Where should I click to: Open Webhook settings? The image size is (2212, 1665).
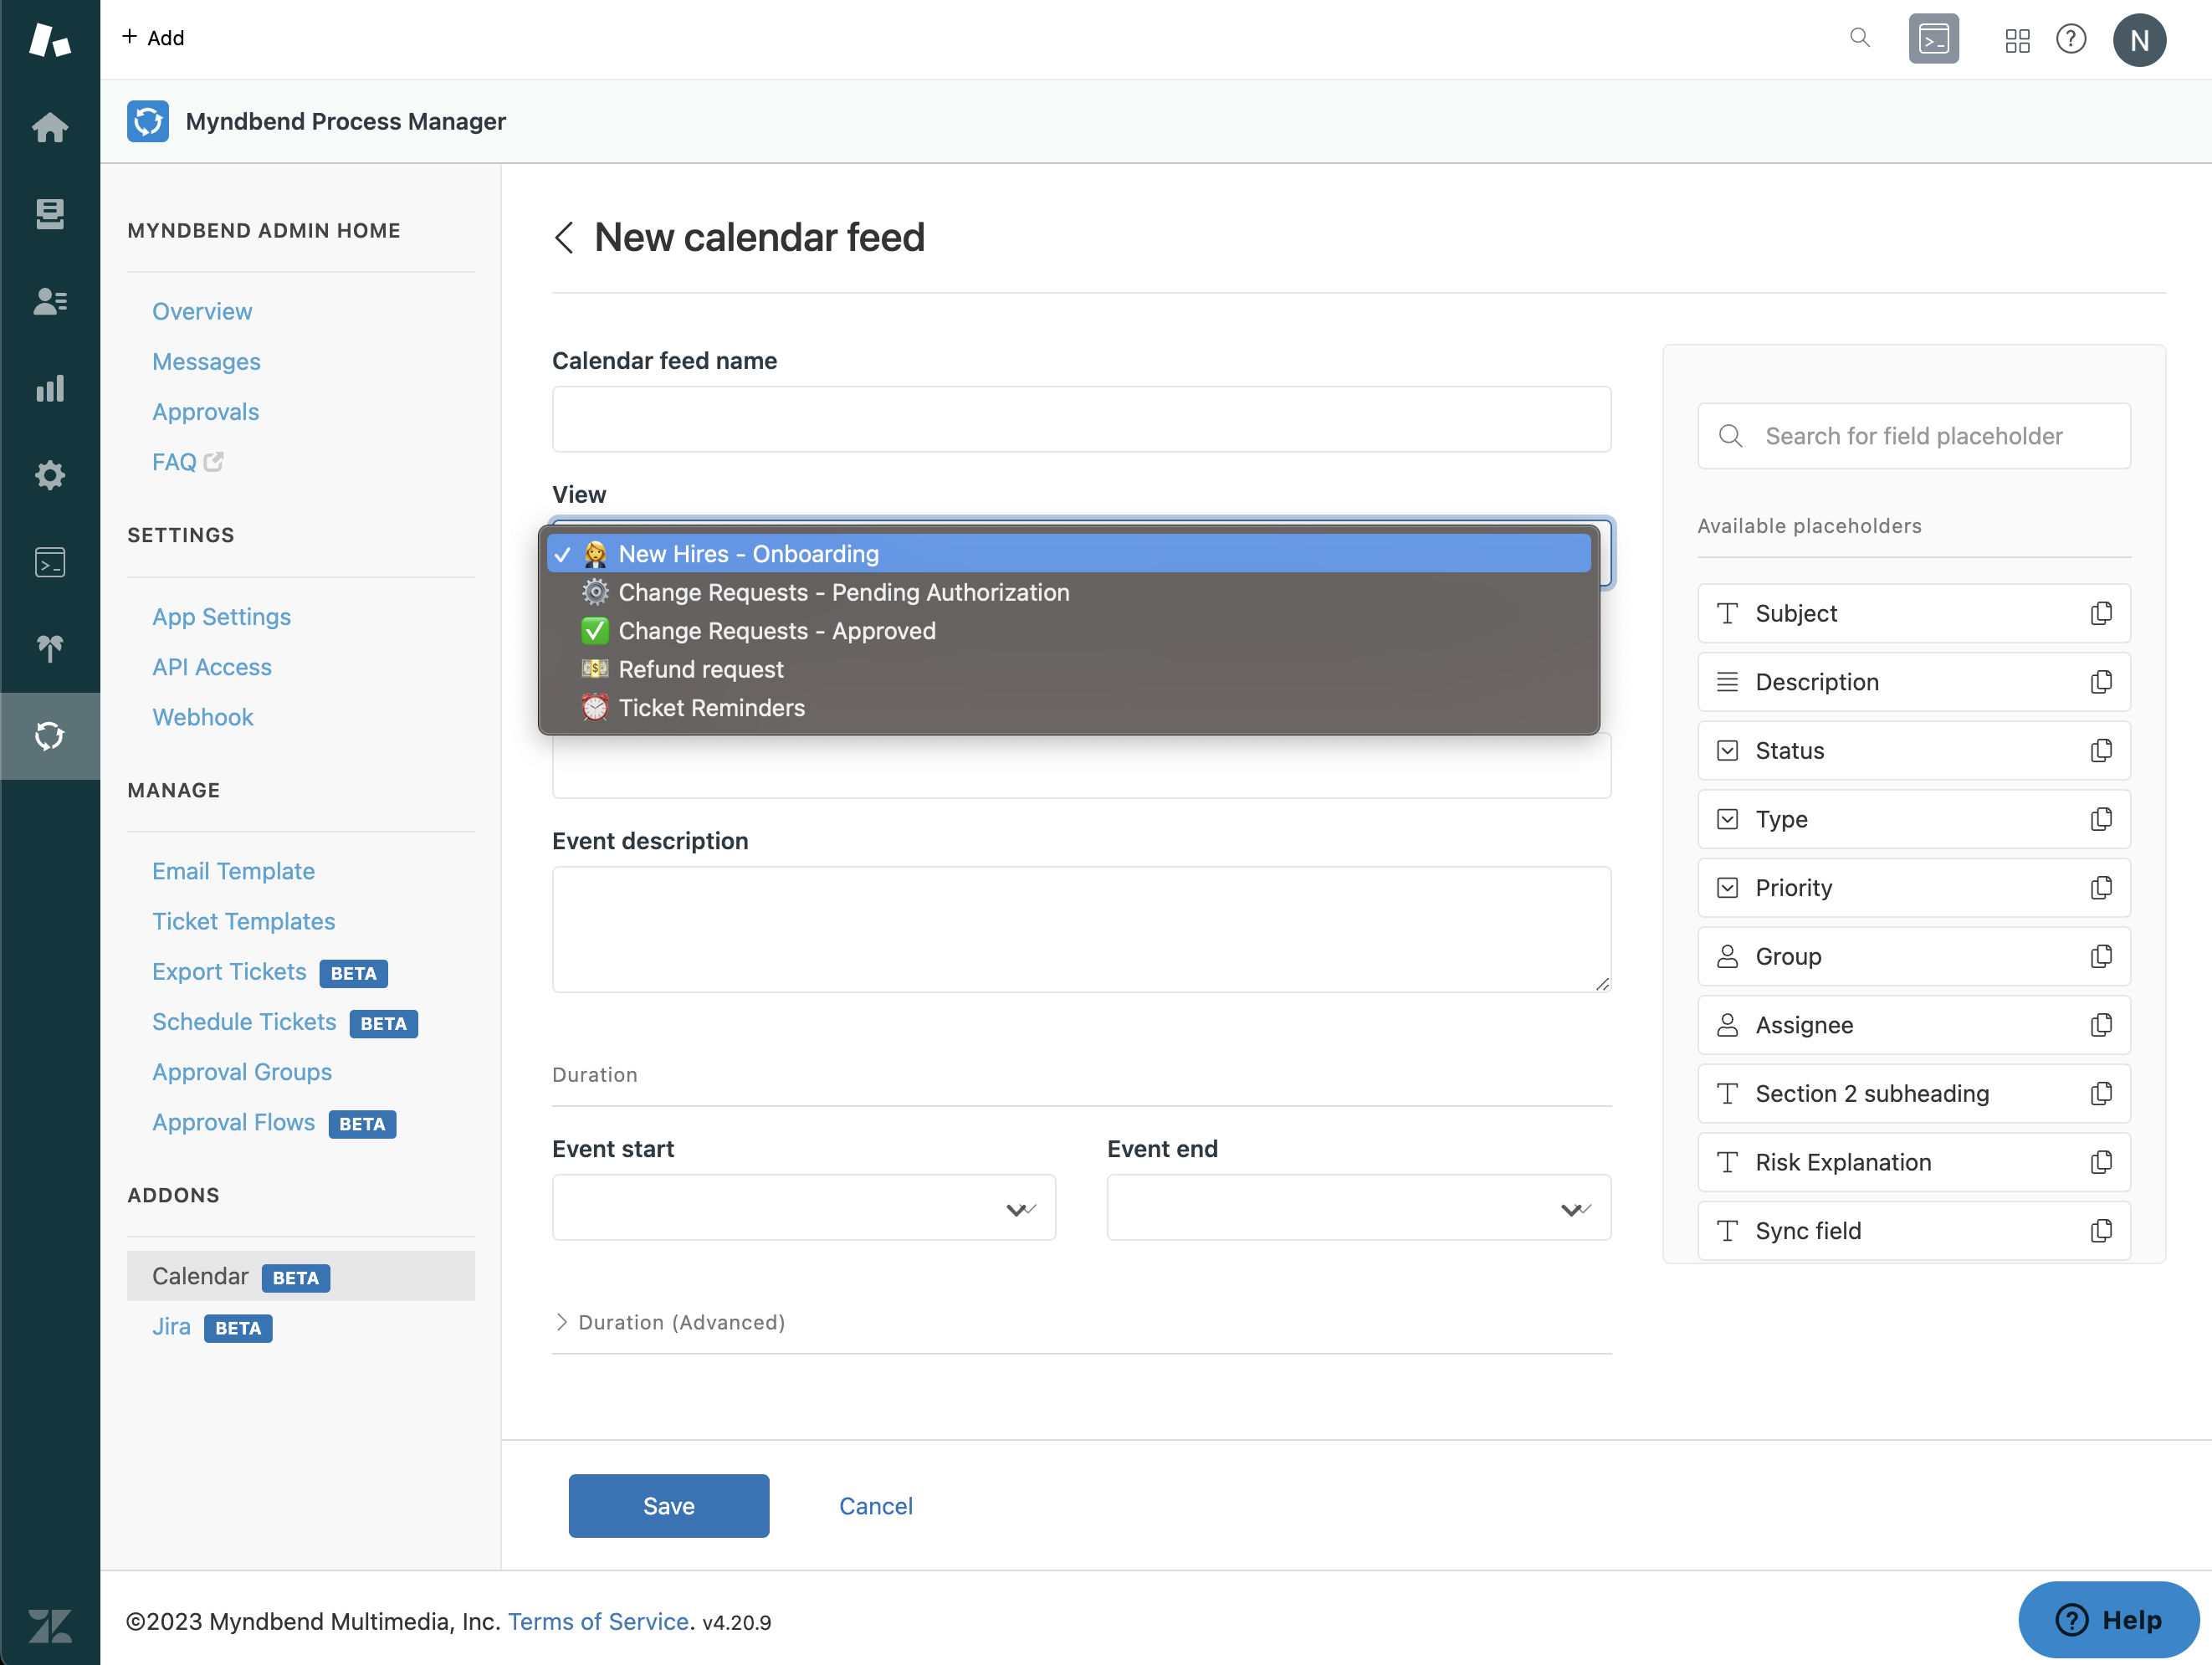click(203, 717)
